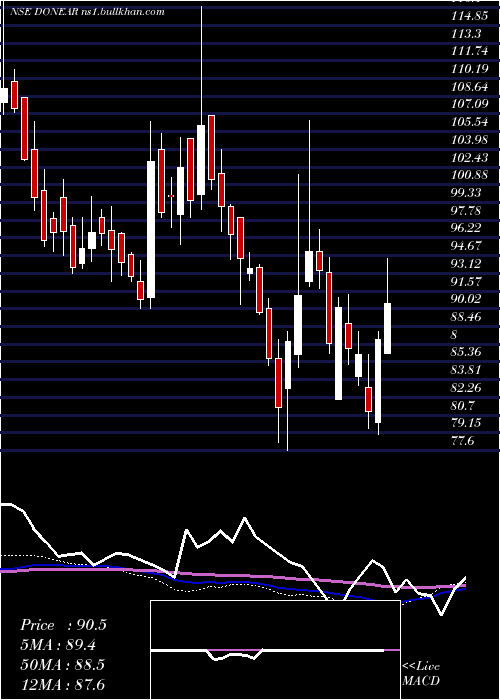
Task: Click the 80.7 price label
Action: point(463,405)
